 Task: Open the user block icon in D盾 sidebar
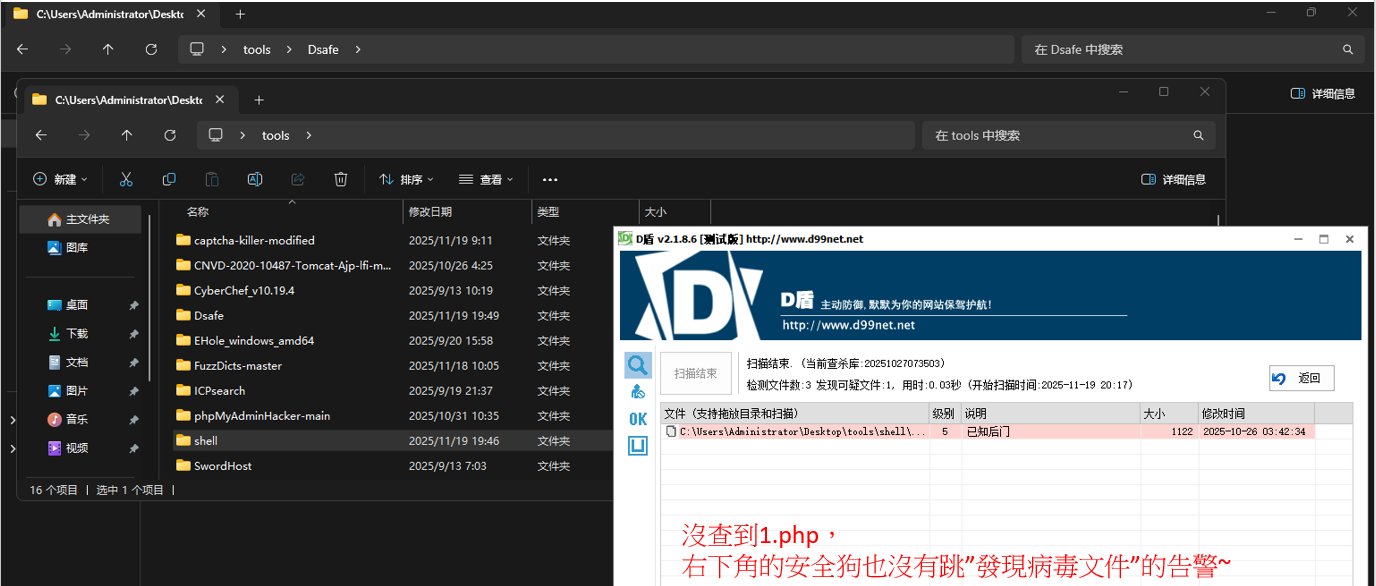(638, 392)
